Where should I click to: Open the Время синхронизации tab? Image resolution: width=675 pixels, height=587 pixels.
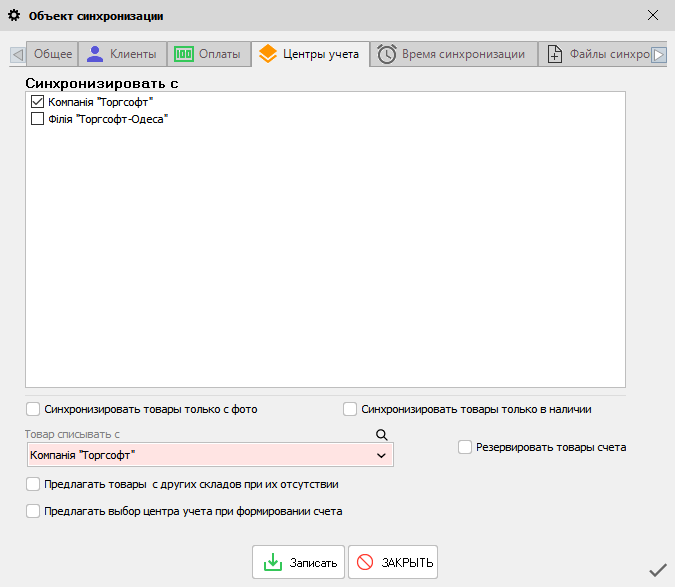[452, 54]
